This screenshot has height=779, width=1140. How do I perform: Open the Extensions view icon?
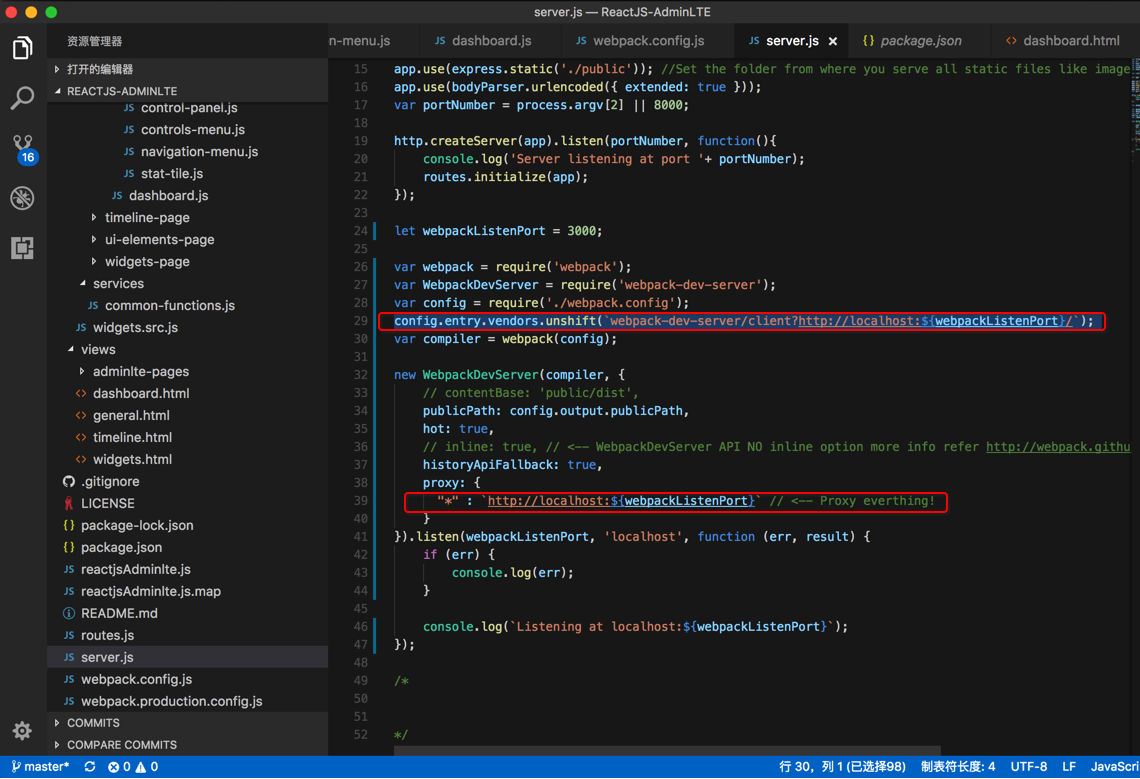point(22,247)
